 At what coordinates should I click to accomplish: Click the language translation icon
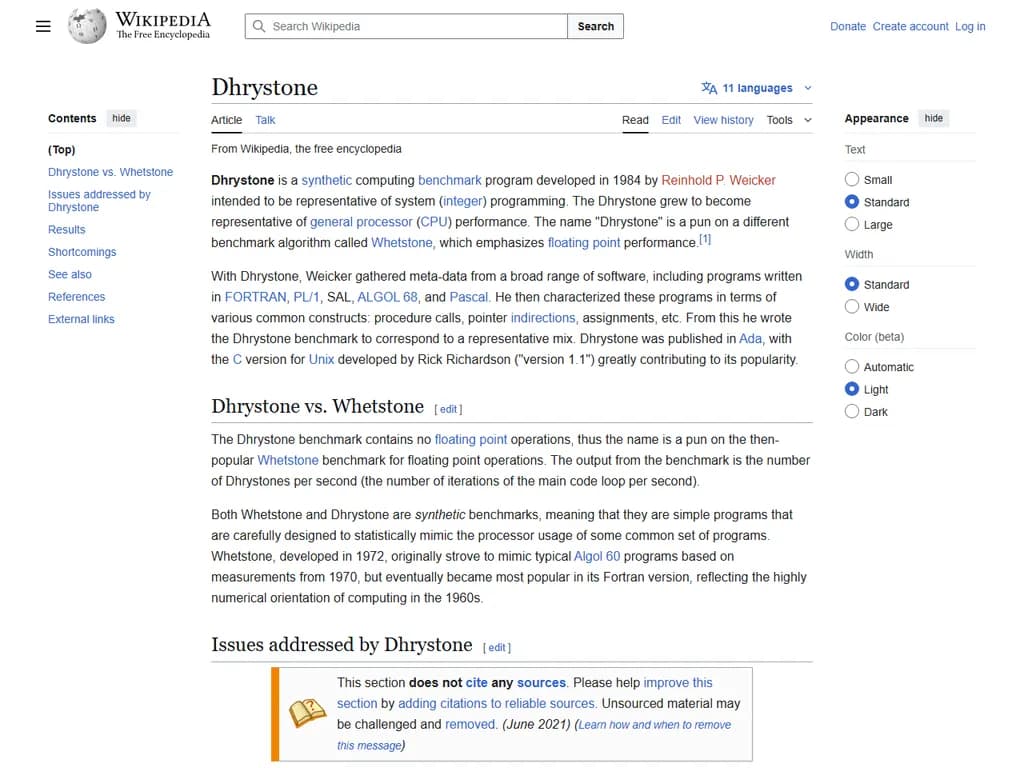point(709,88)
